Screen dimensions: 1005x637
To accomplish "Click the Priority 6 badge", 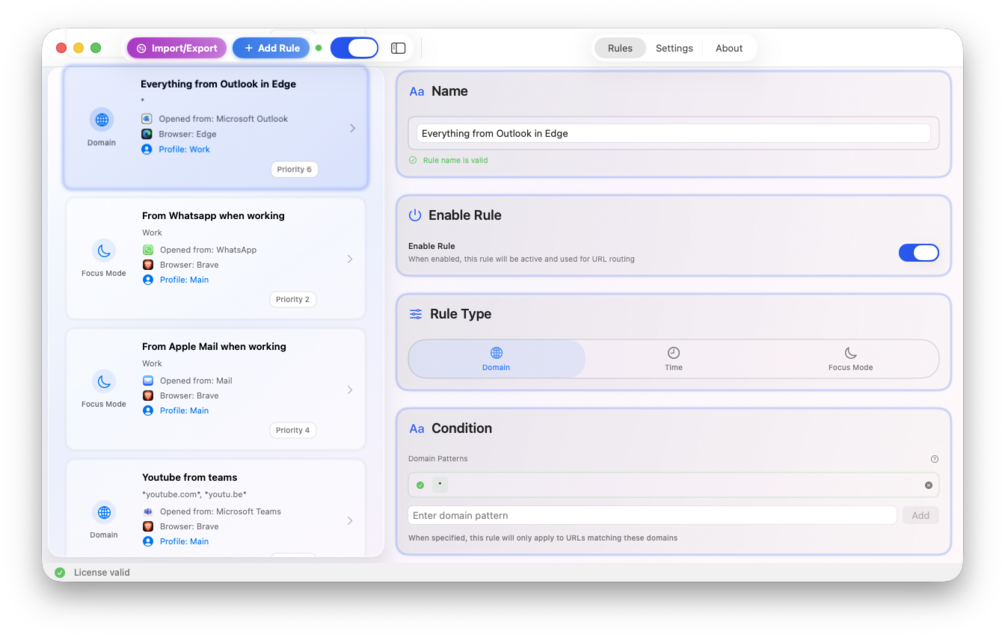I will tap(294, 169).
